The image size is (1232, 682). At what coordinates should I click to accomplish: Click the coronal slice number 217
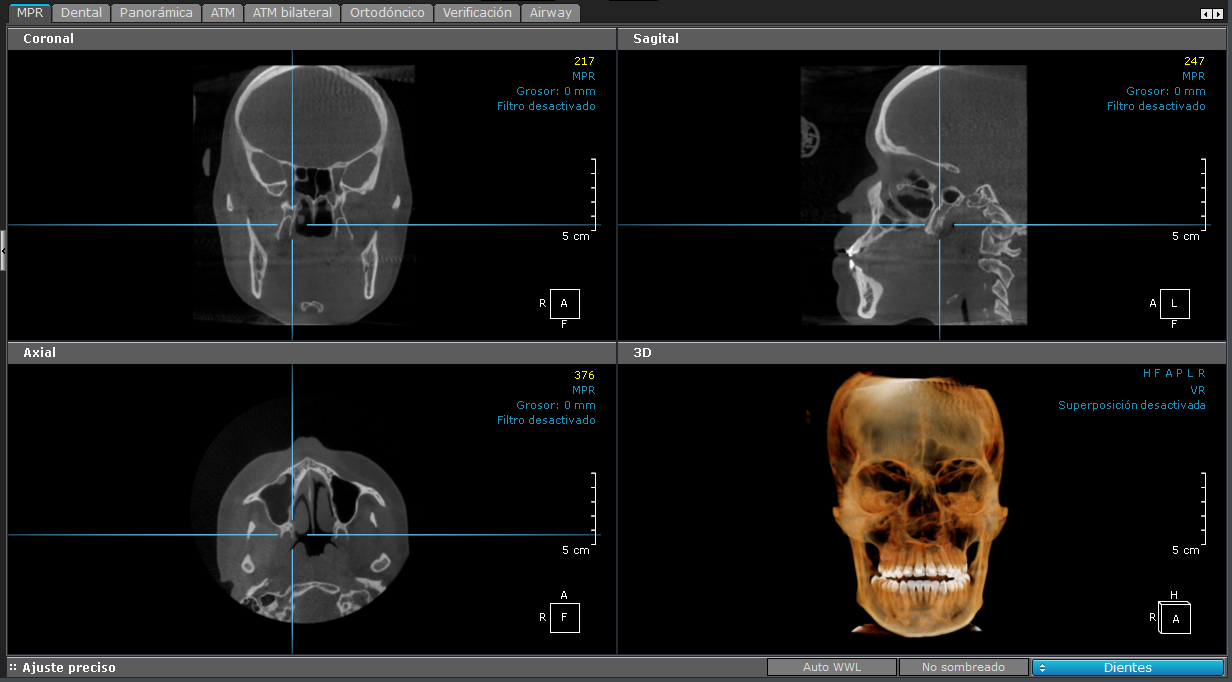click(x=584, y=61)
